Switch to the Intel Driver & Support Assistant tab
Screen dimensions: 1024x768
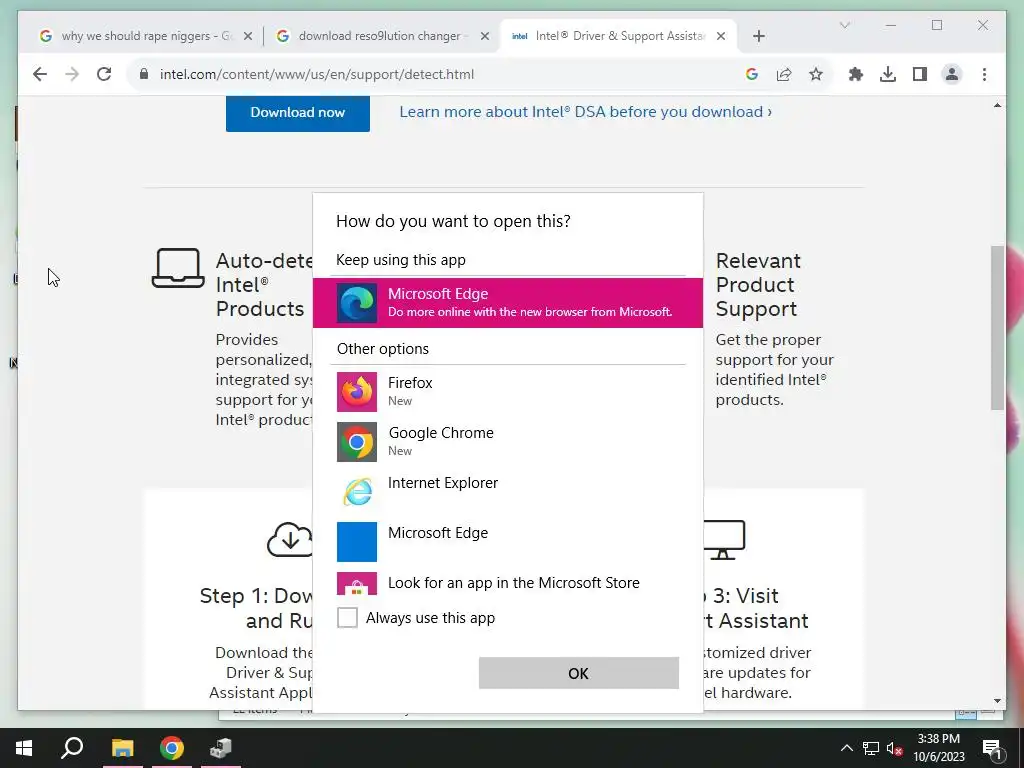click(618, 36)
